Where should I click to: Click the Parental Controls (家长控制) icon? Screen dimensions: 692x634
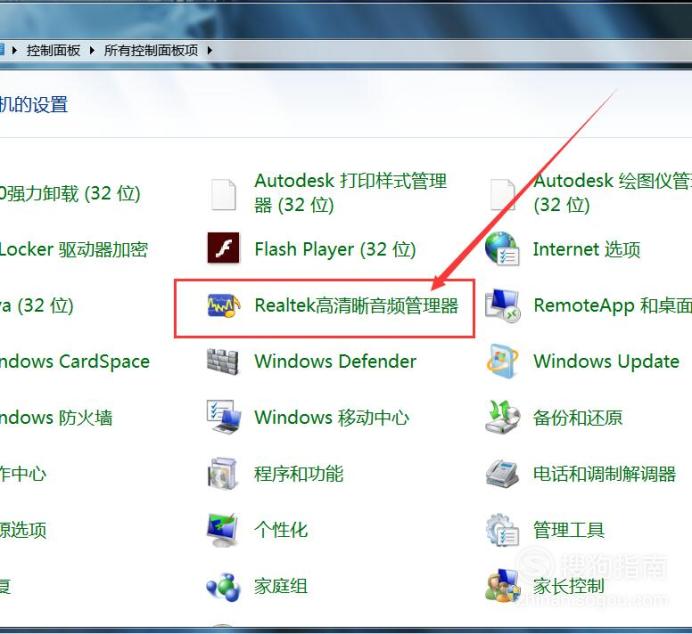(502, 586)
